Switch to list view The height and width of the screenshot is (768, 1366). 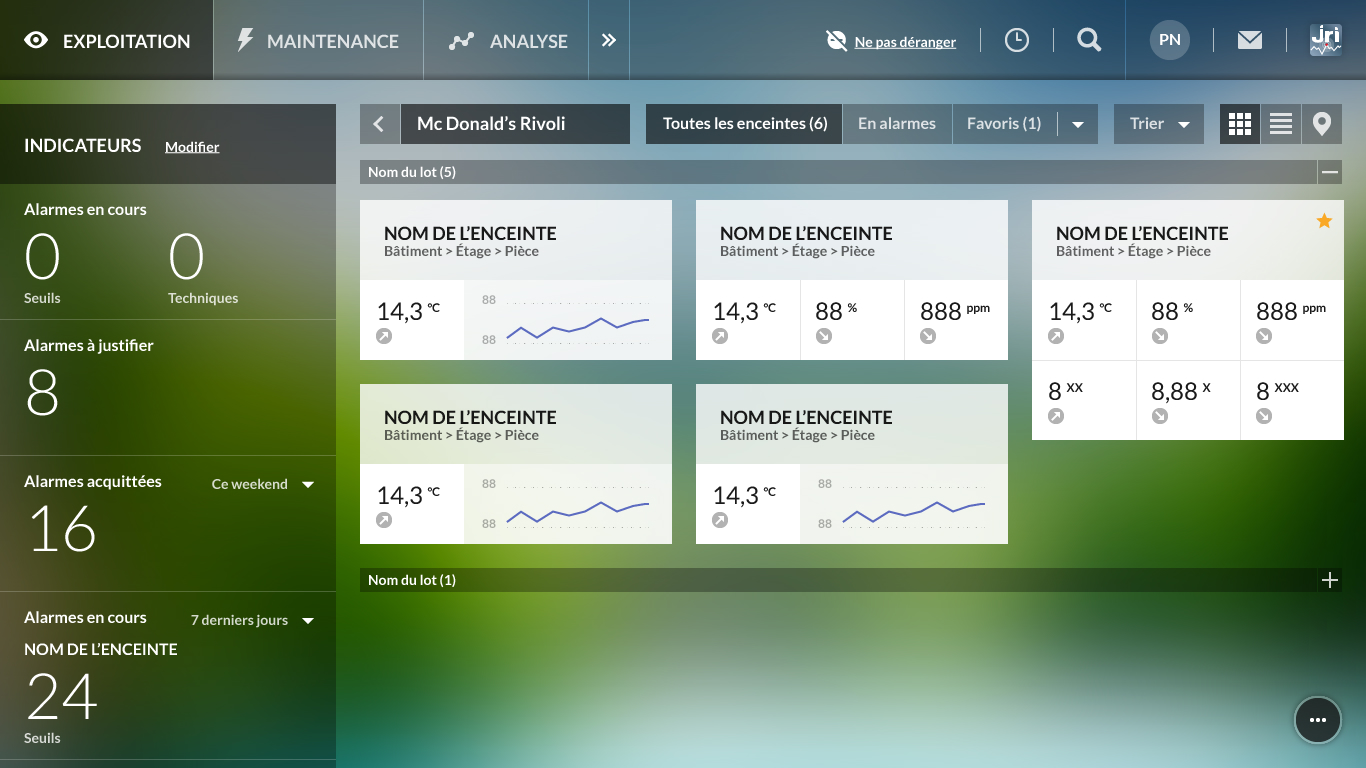(1281, 124)
